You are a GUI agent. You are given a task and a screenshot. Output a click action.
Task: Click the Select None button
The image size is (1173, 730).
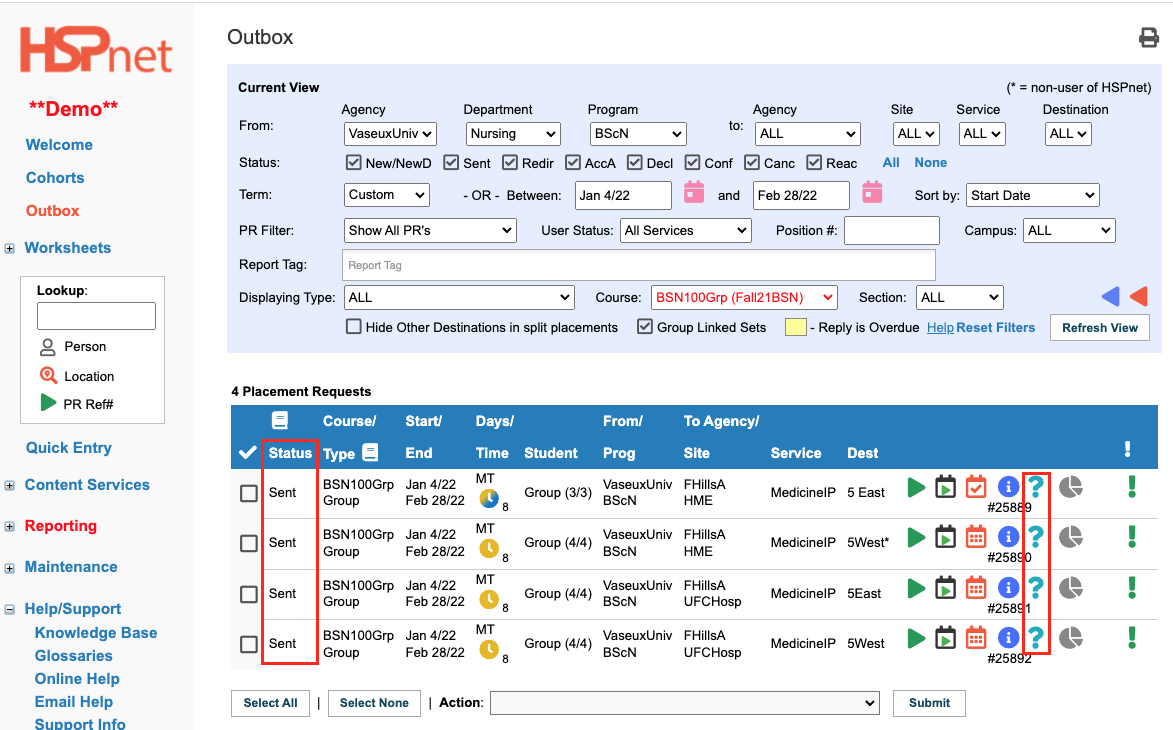click(374, 703)
